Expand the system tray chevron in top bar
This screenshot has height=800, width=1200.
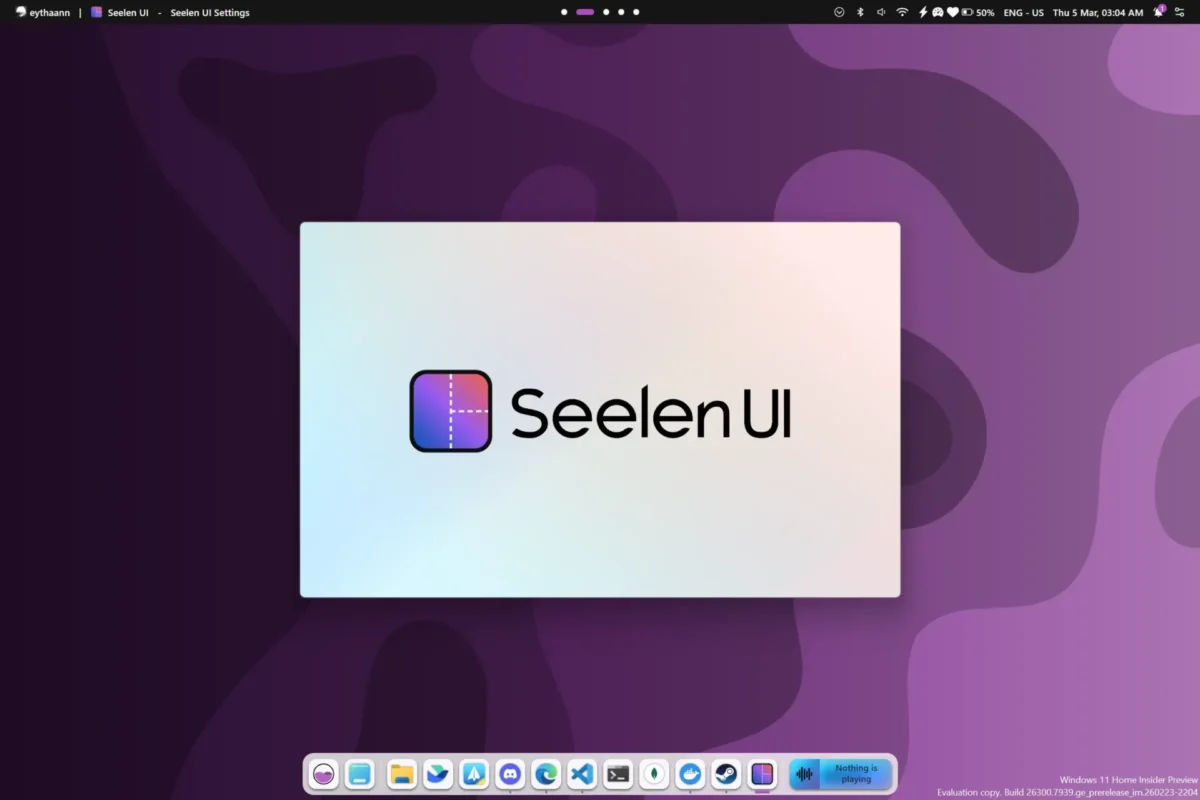coord(839,12)
